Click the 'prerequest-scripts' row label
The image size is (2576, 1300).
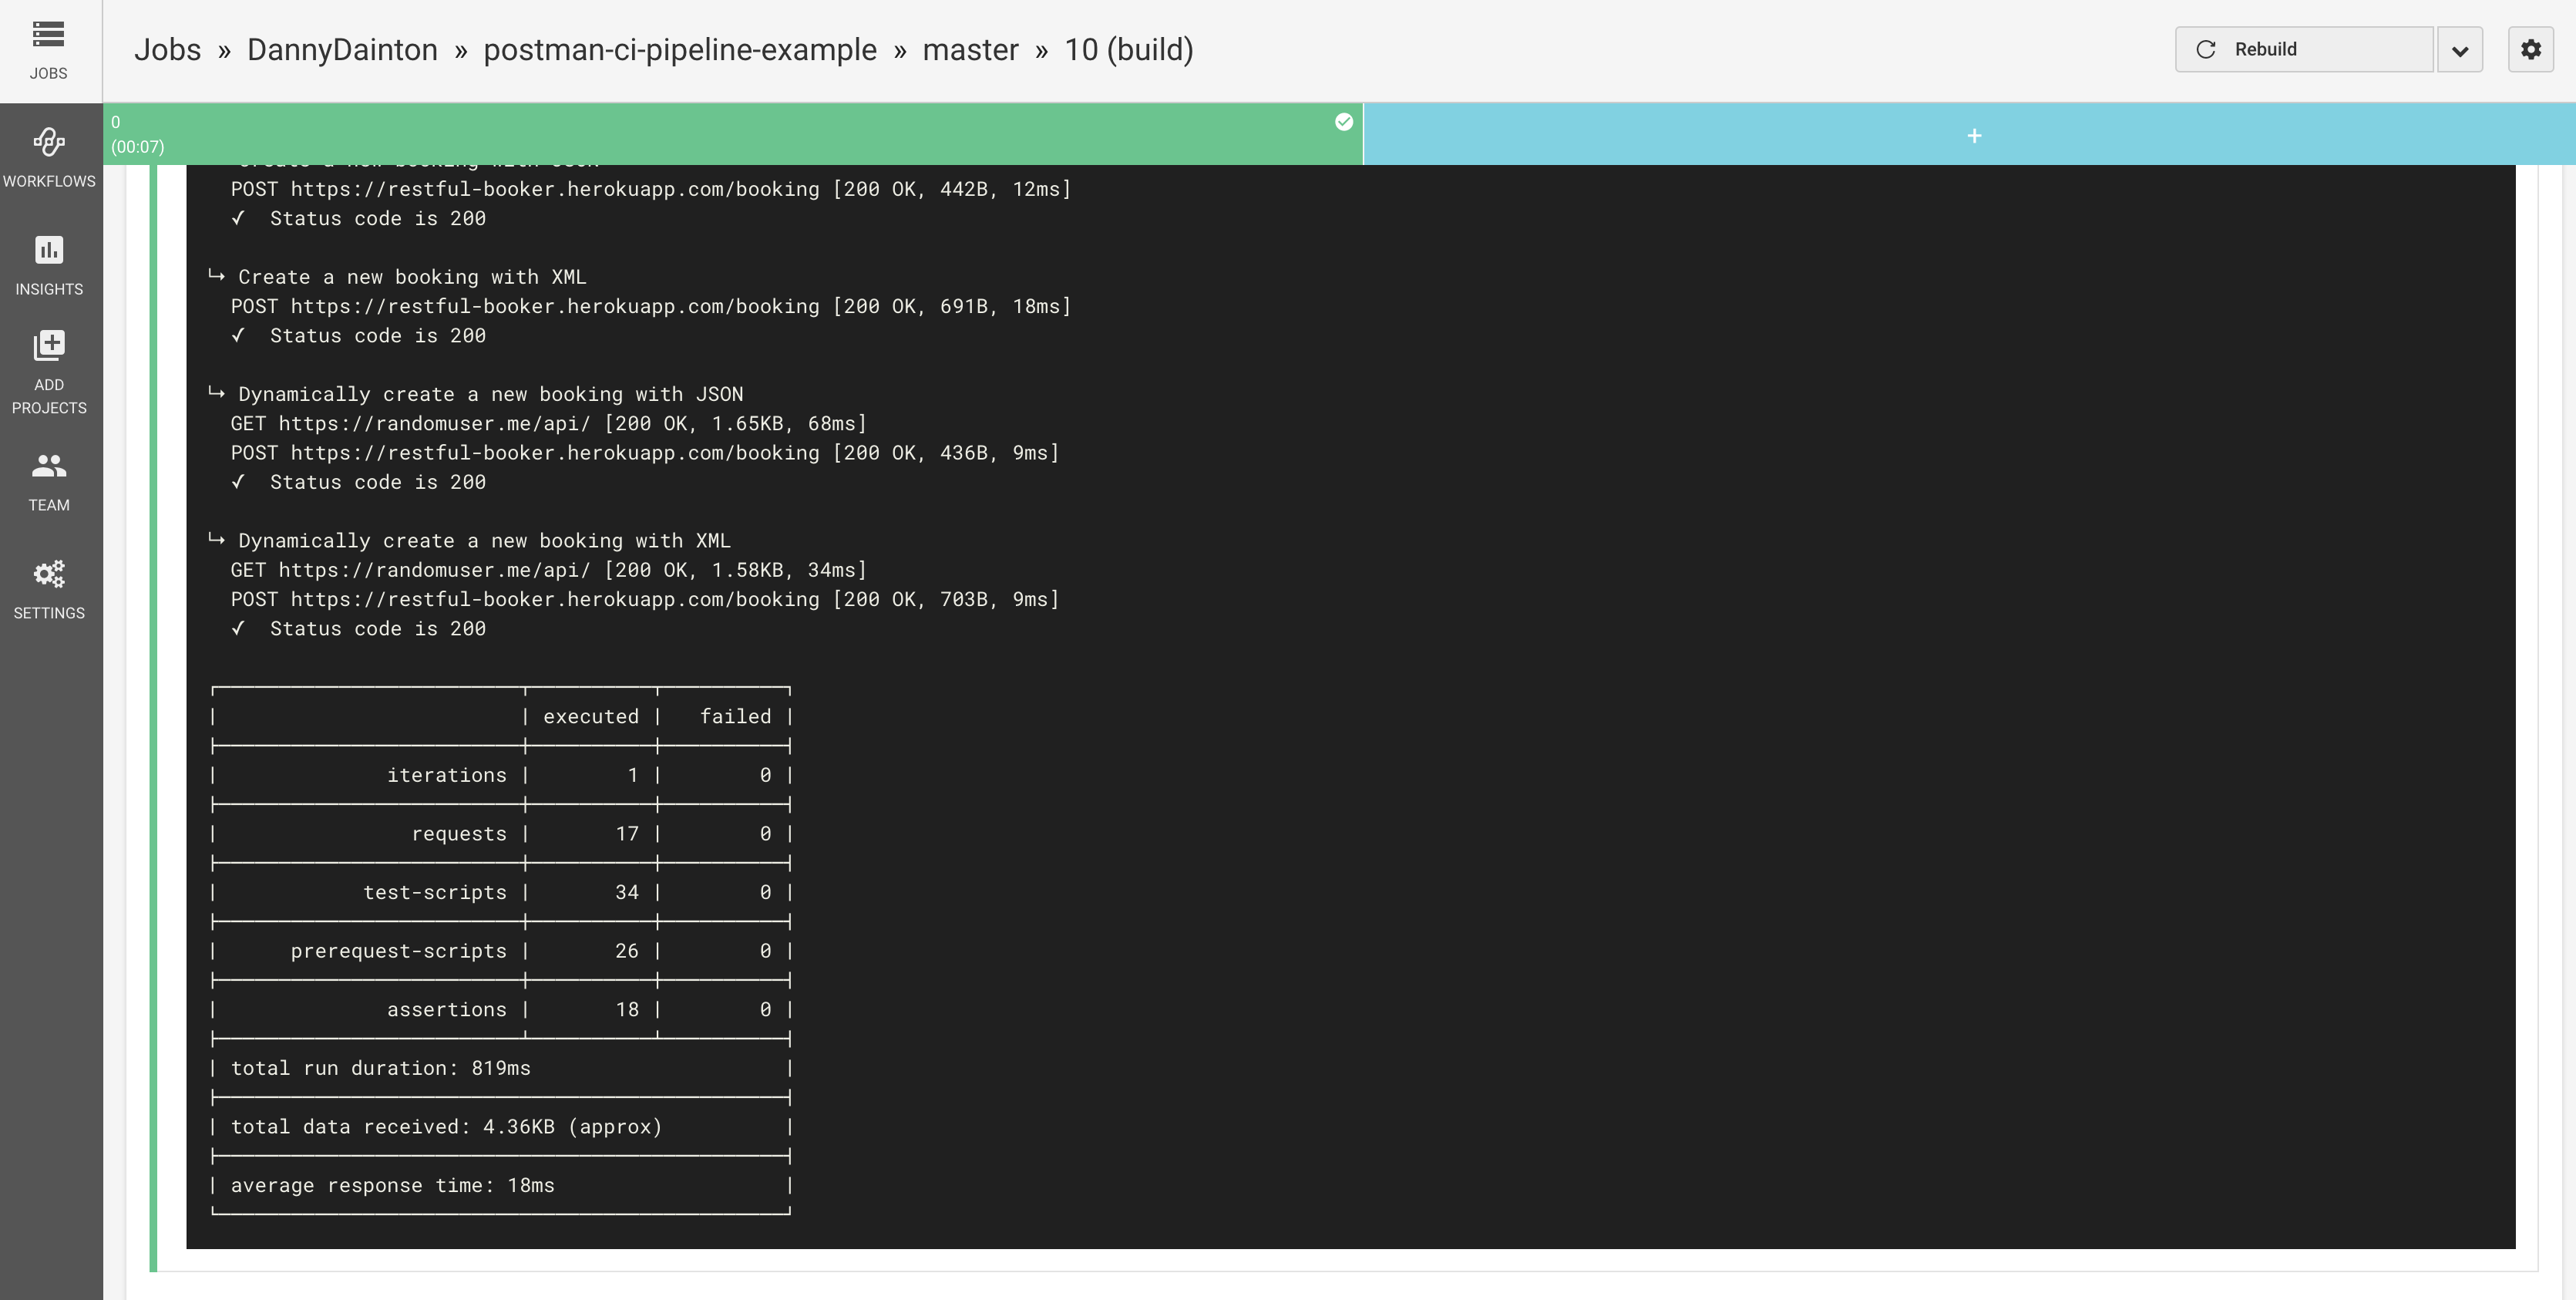(x=399, y=951)
